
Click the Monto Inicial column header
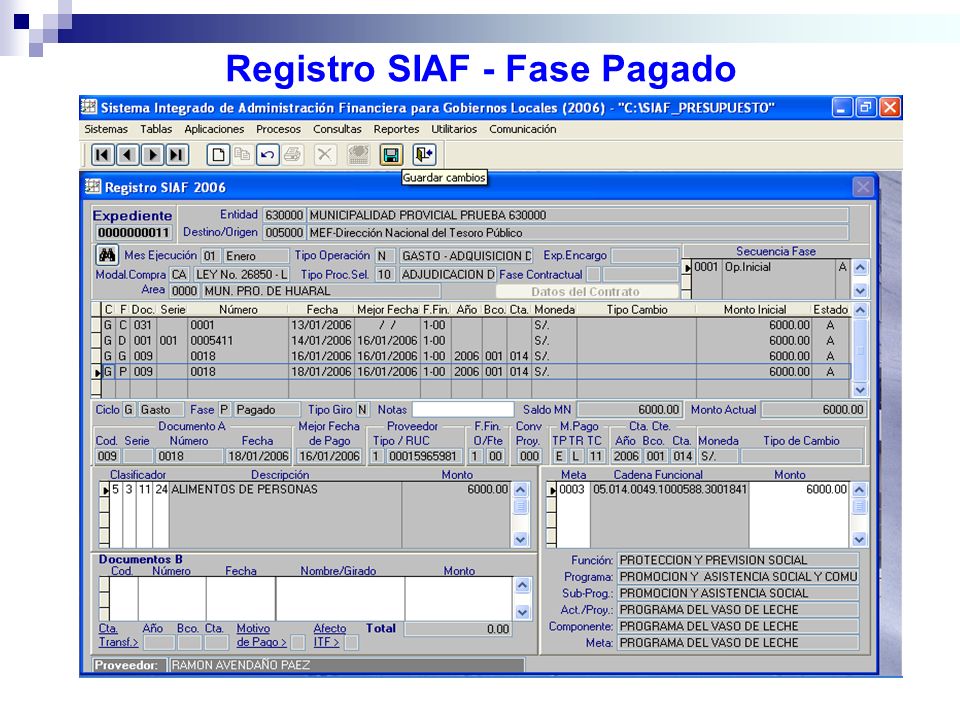754,310
